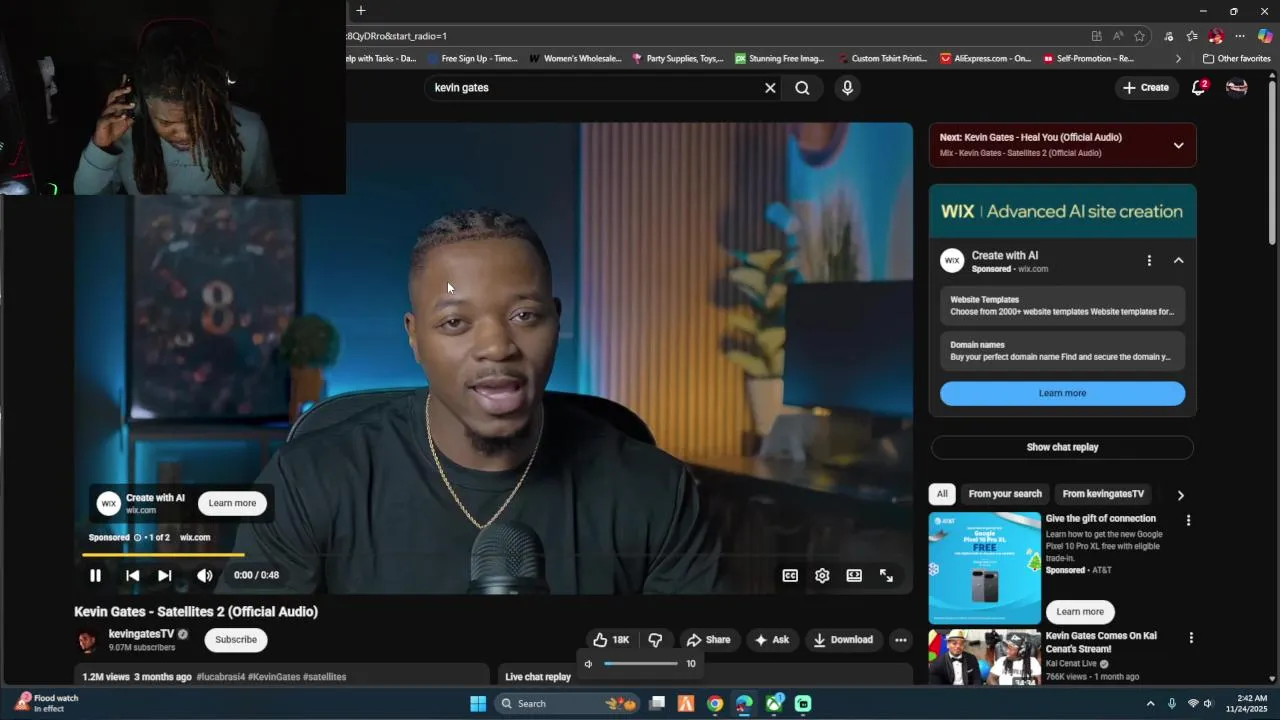1280x720 pixels.
Task: Open Website Templates ad link
Action: pyautogui.click(x=1062, y=305)
